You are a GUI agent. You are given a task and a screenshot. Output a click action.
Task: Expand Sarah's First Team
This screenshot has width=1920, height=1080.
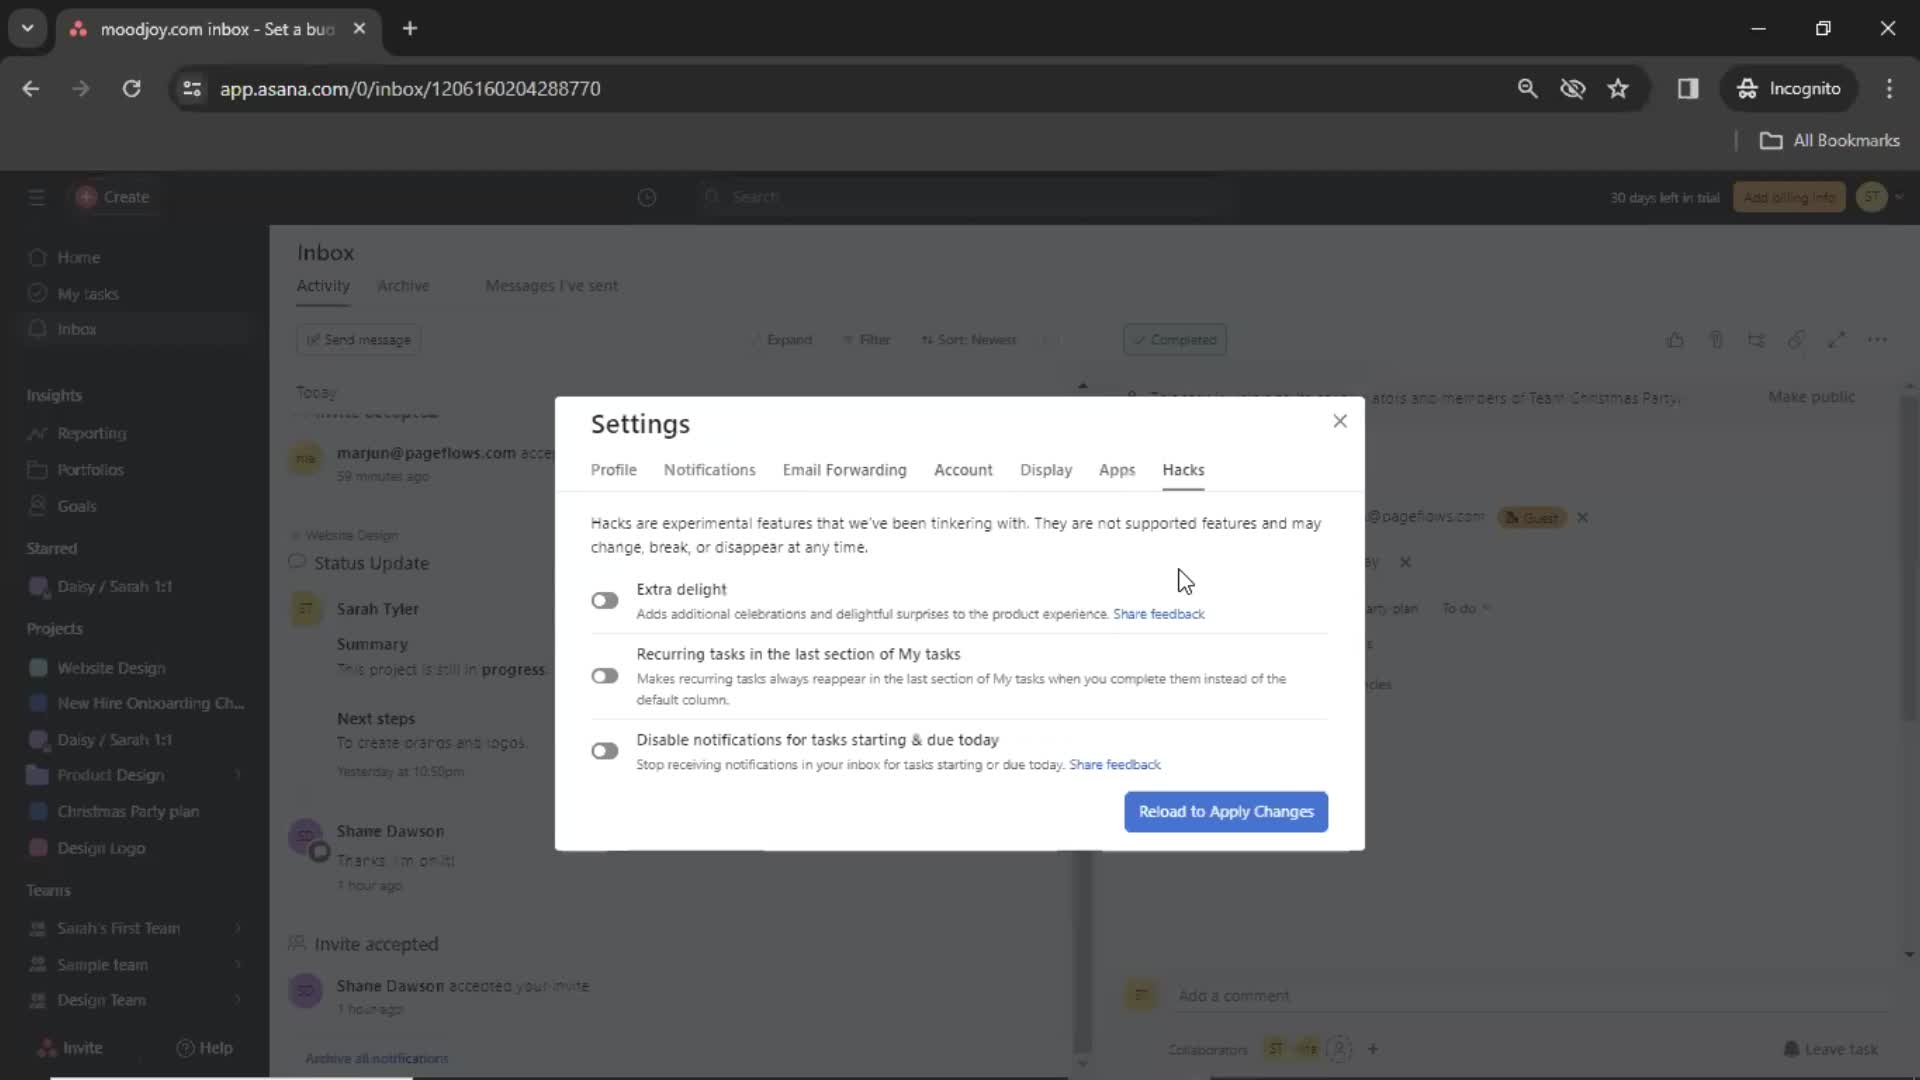click(x=238, y=928)
